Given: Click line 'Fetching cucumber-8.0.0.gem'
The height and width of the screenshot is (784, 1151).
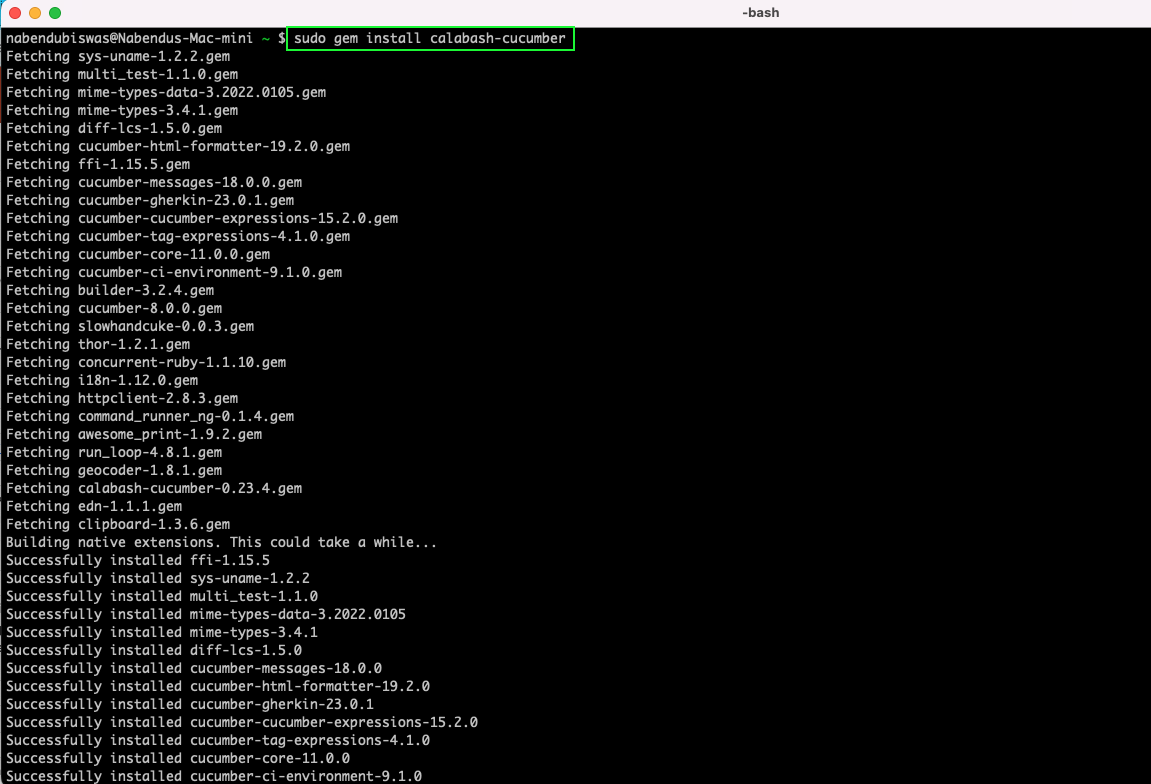Looking at the screenshot, I should (114, 308).
